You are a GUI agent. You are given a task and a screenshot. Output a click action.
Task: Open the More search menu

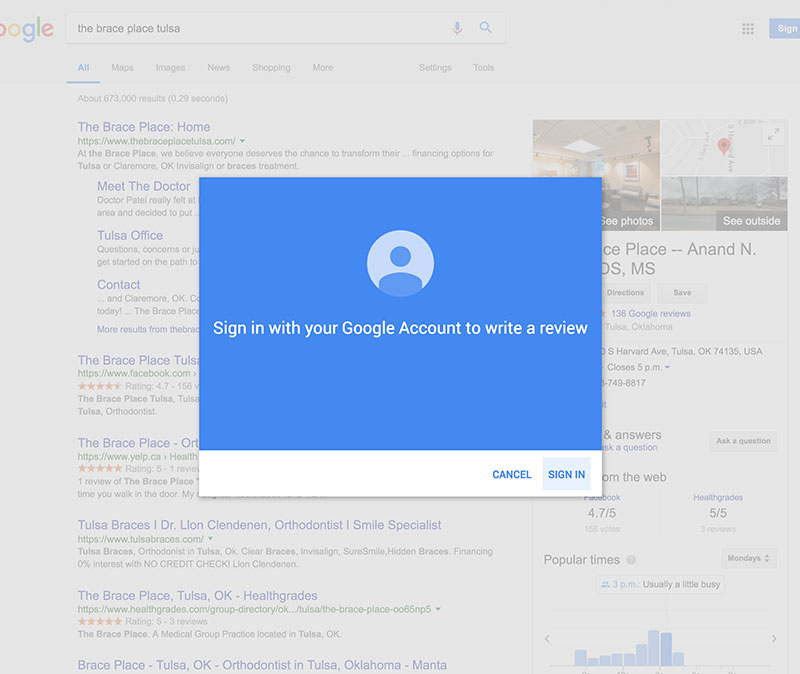tap(323, 68)
